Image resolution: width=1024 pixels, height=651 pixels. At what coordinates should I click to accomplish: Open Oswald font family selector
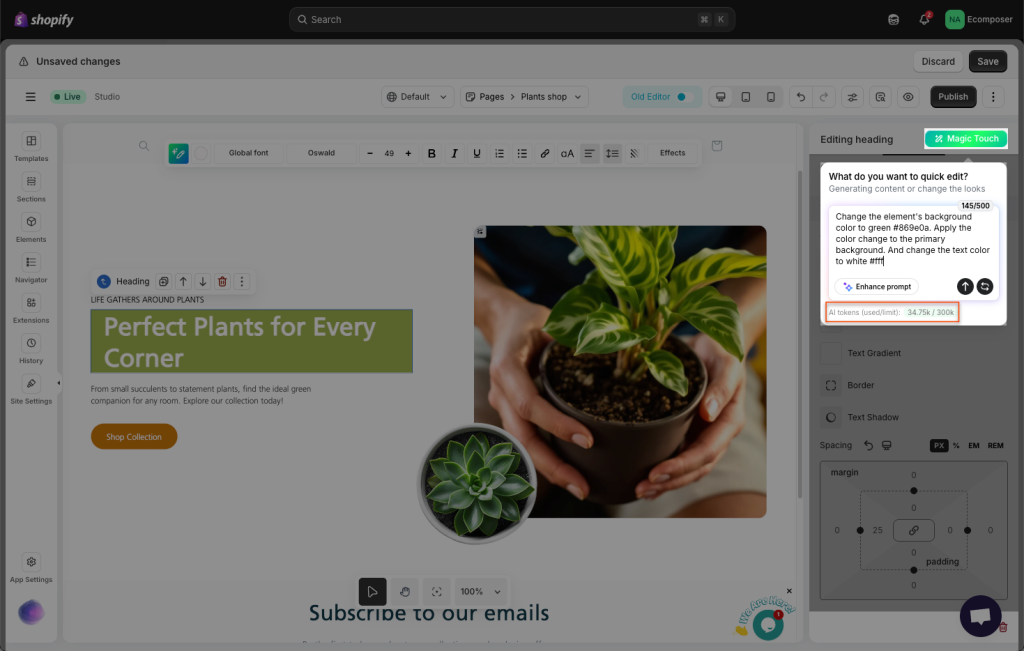click(321, 153)
